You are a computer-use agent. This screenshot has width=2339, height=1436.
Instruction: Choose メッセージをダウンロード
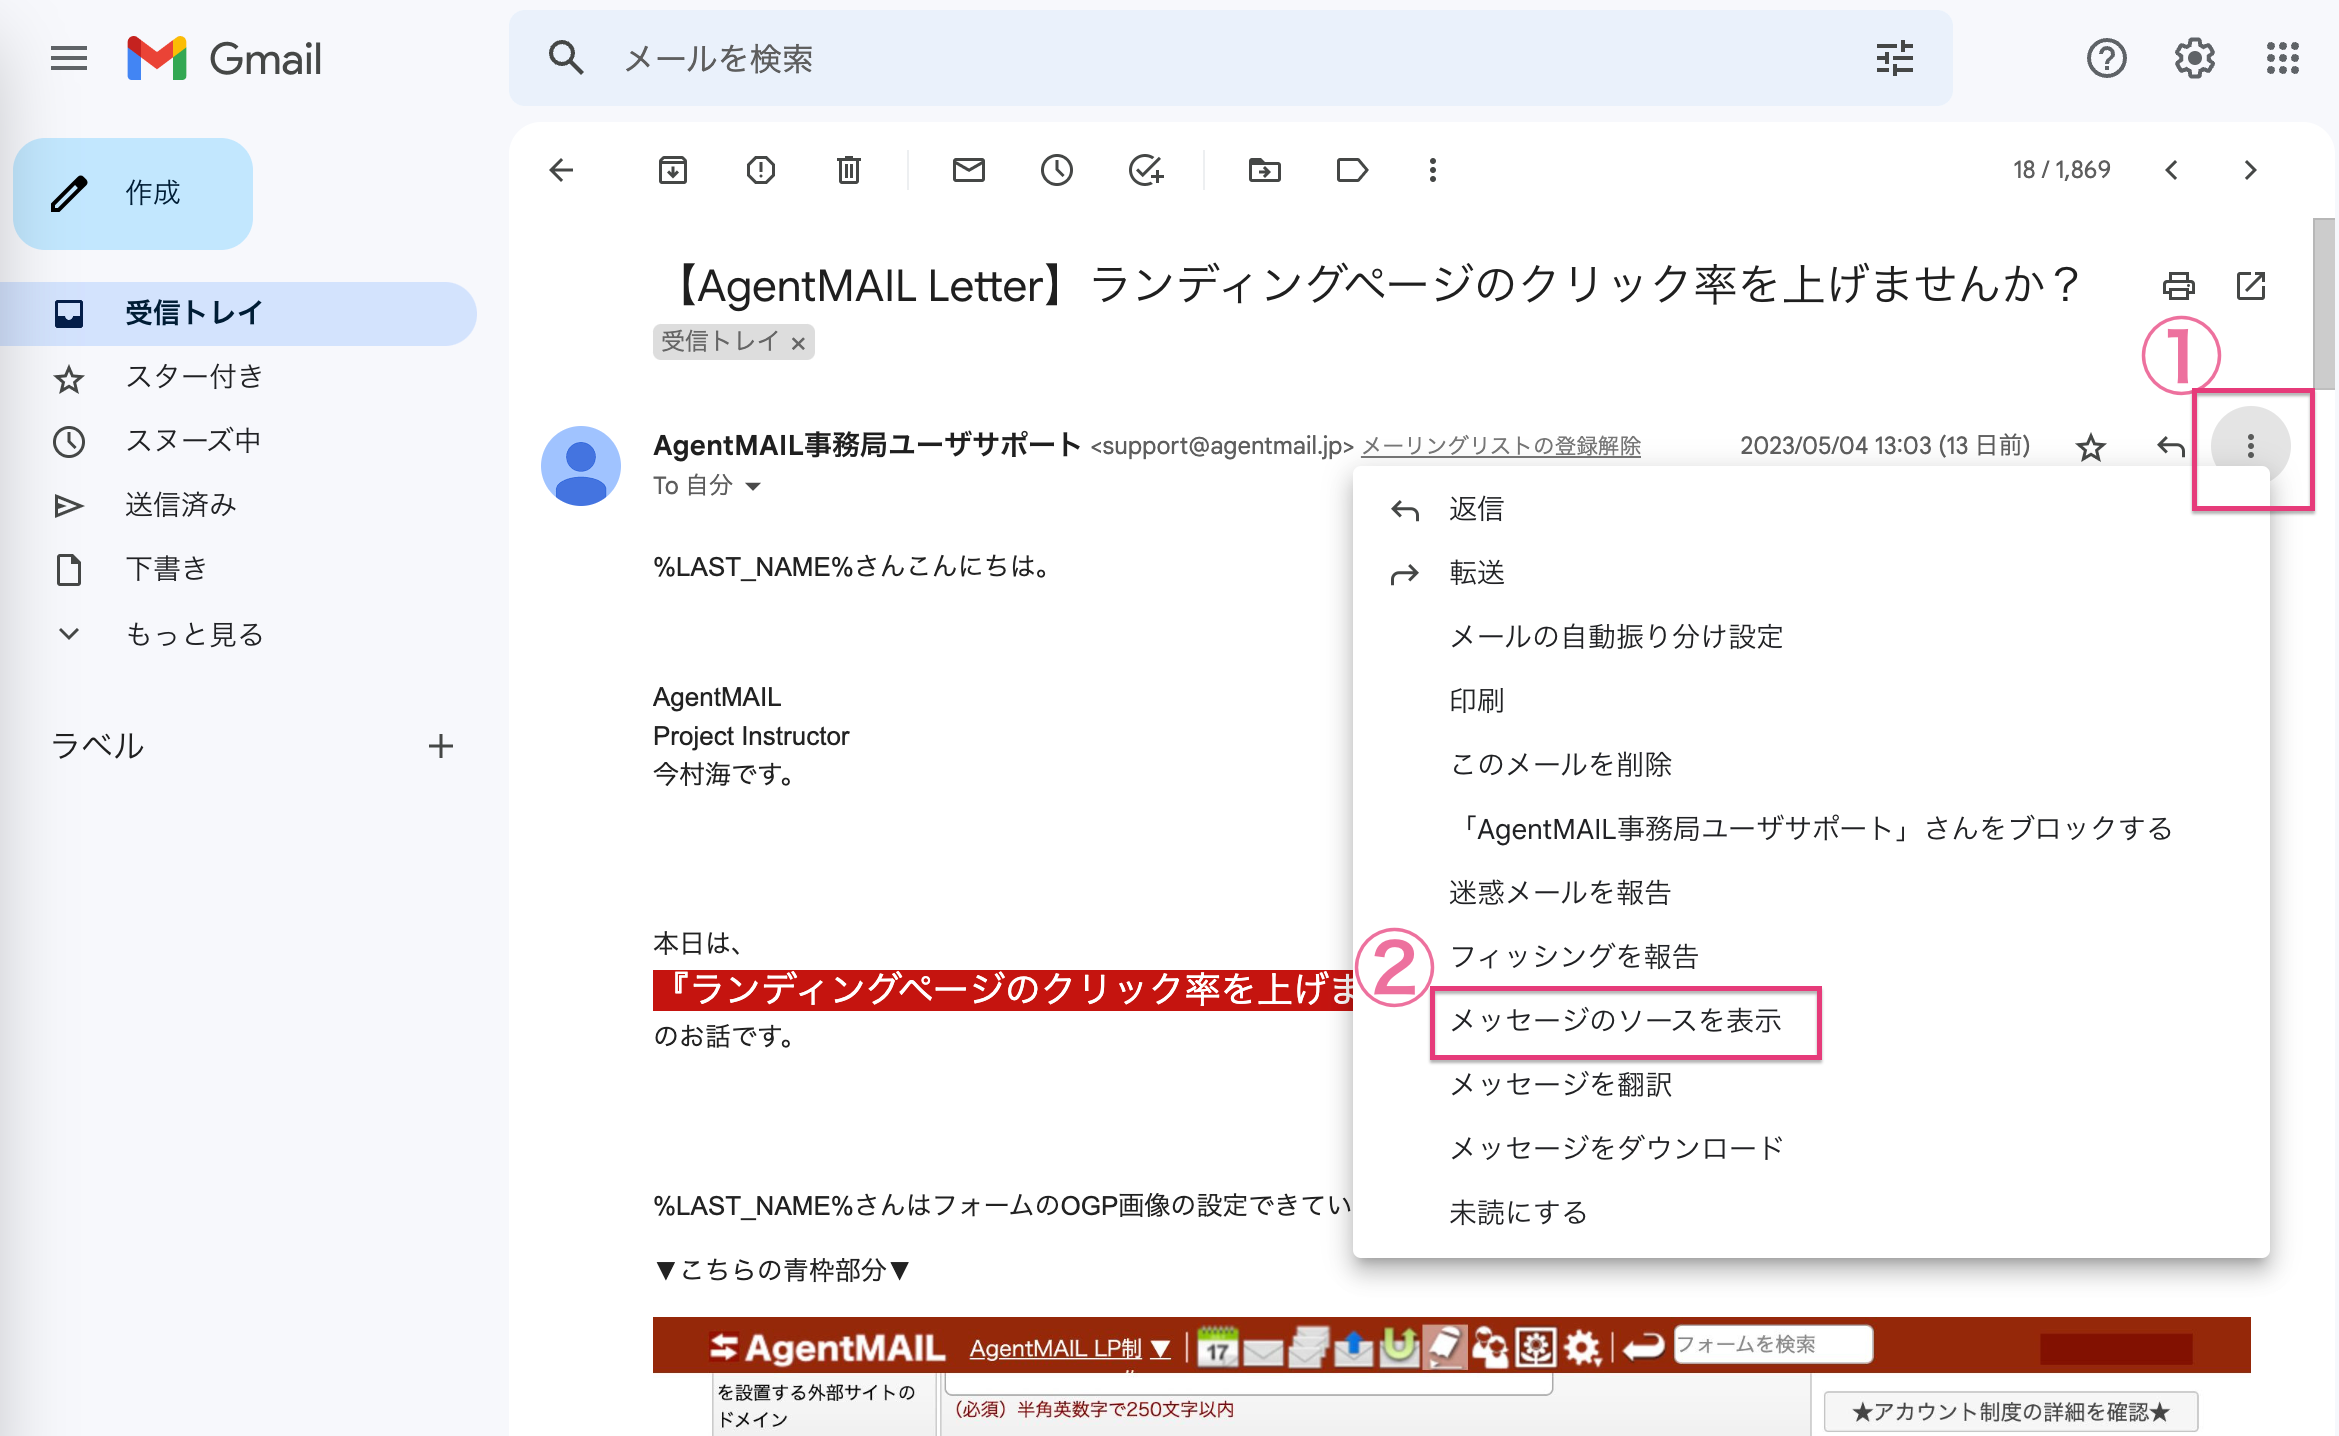click(x=1810, y=1149)
